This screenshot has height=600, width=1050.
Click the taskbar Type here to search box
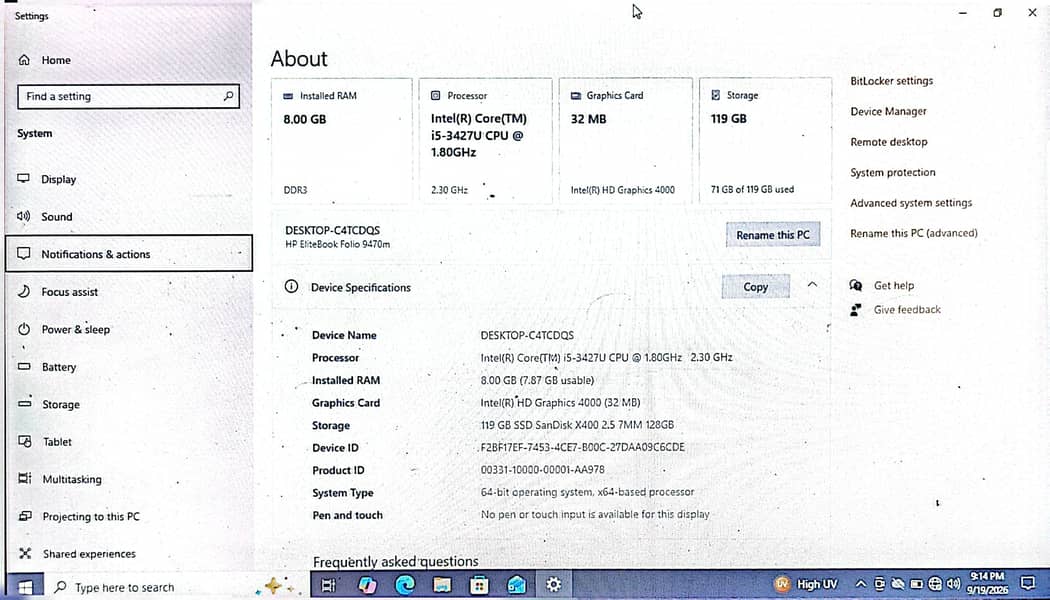click(x=149, y=587)
